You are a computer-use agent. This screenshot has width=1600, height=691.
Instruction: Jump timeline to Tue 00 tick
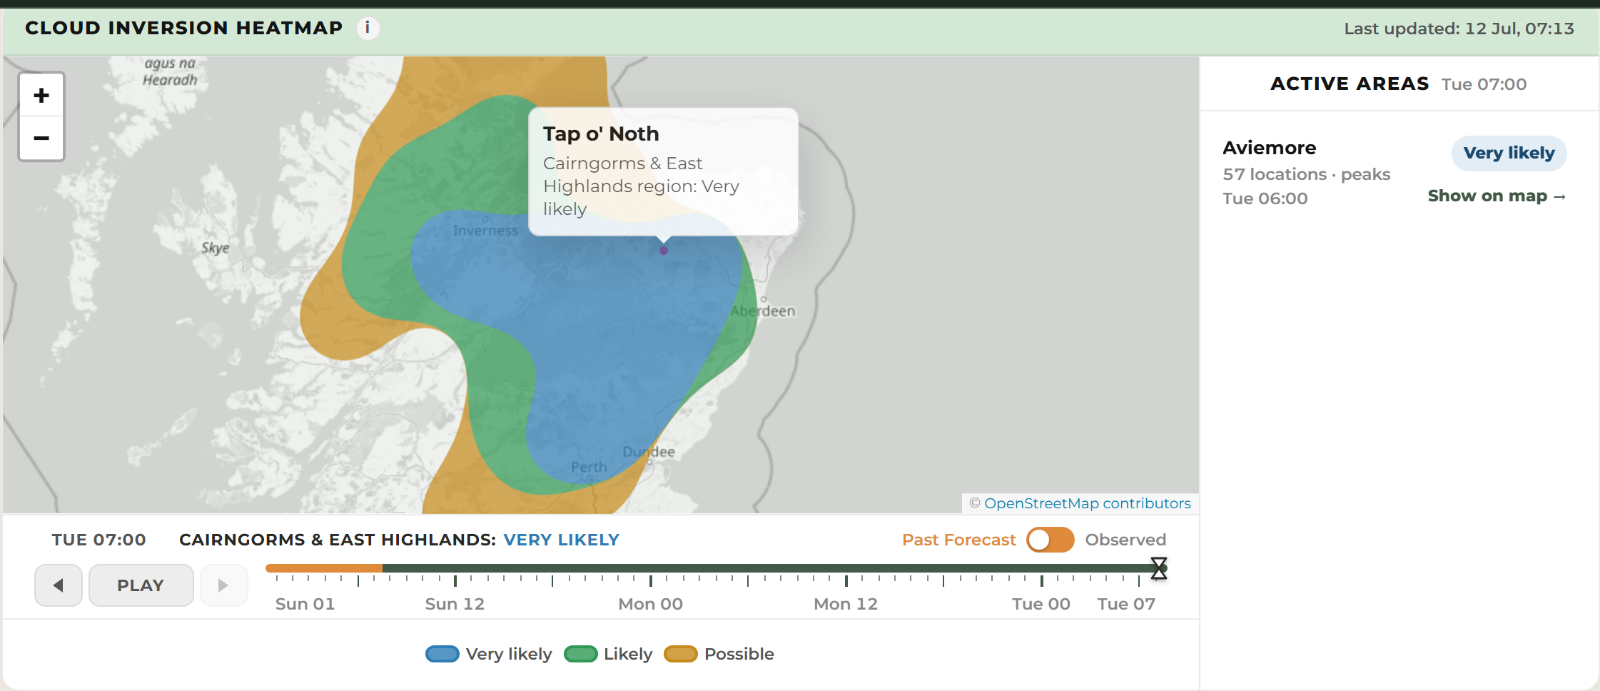(x=1041, y=580)
